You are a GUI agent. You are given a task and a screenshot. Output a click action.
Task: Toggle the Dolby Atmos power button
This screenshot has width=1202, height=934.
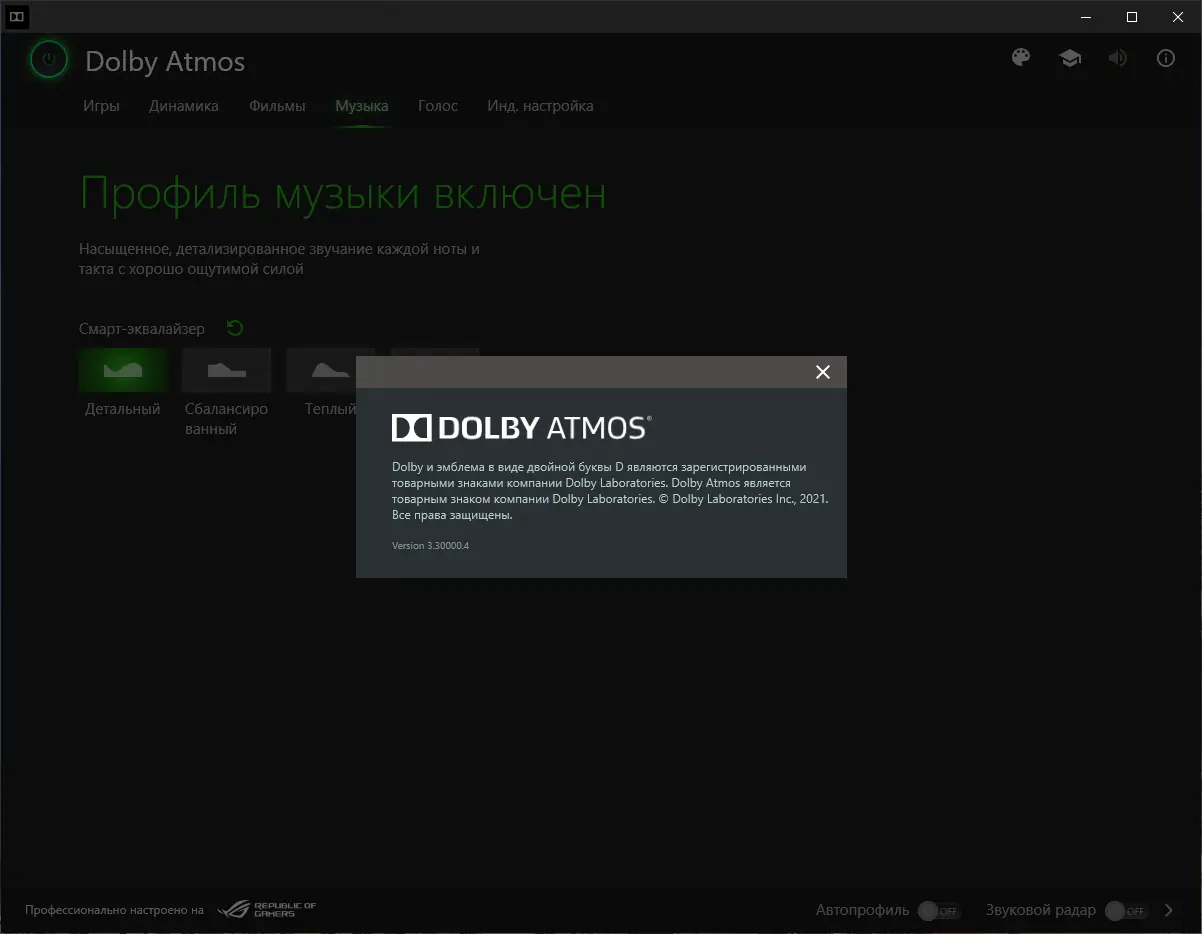pos(48,60)
